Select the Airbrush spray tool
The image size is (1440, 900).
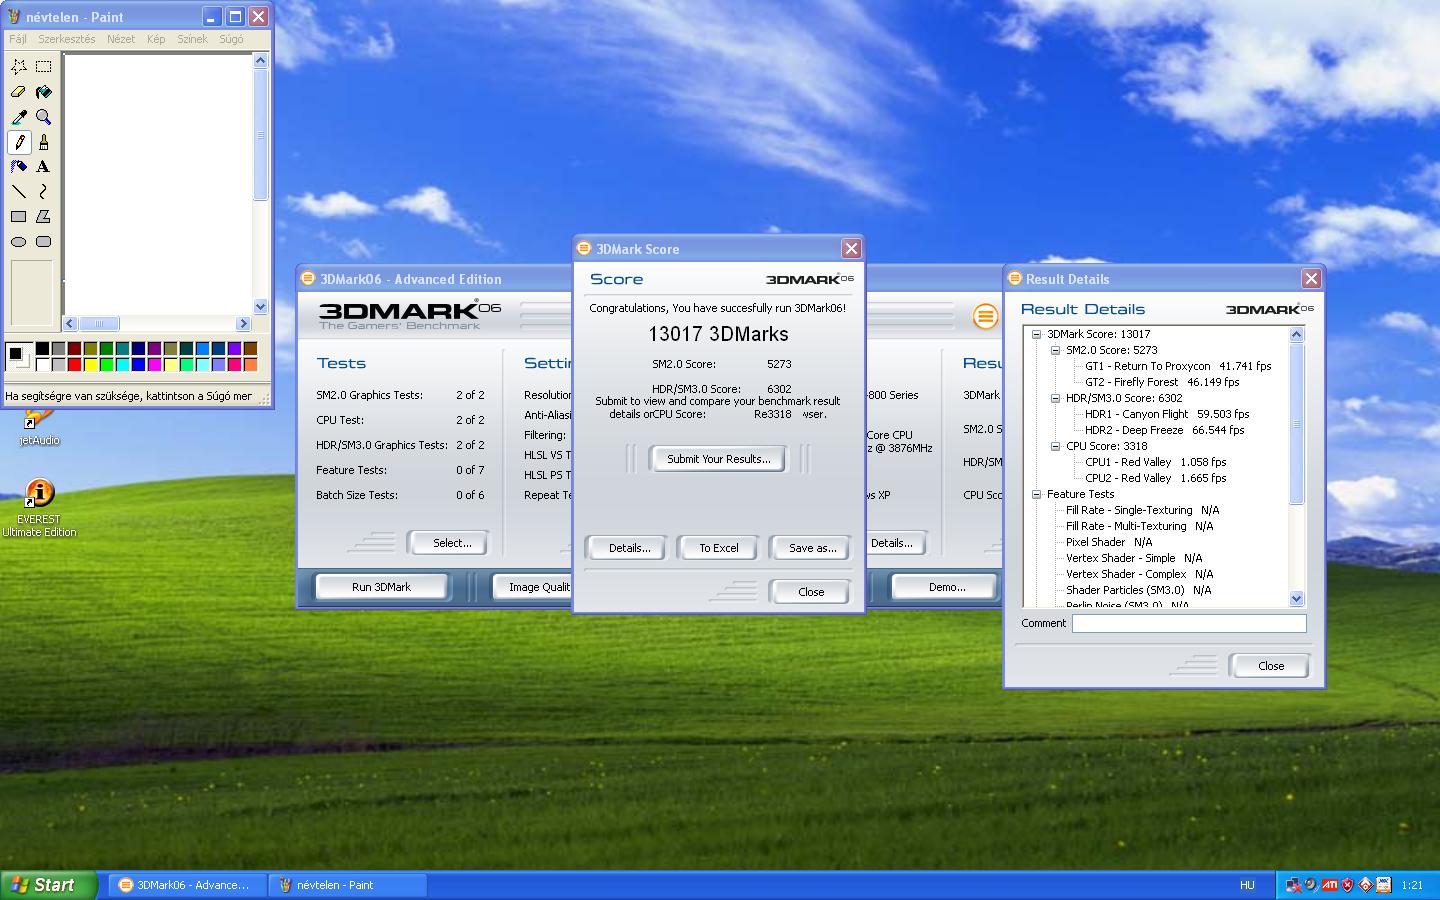click(19, 167)
